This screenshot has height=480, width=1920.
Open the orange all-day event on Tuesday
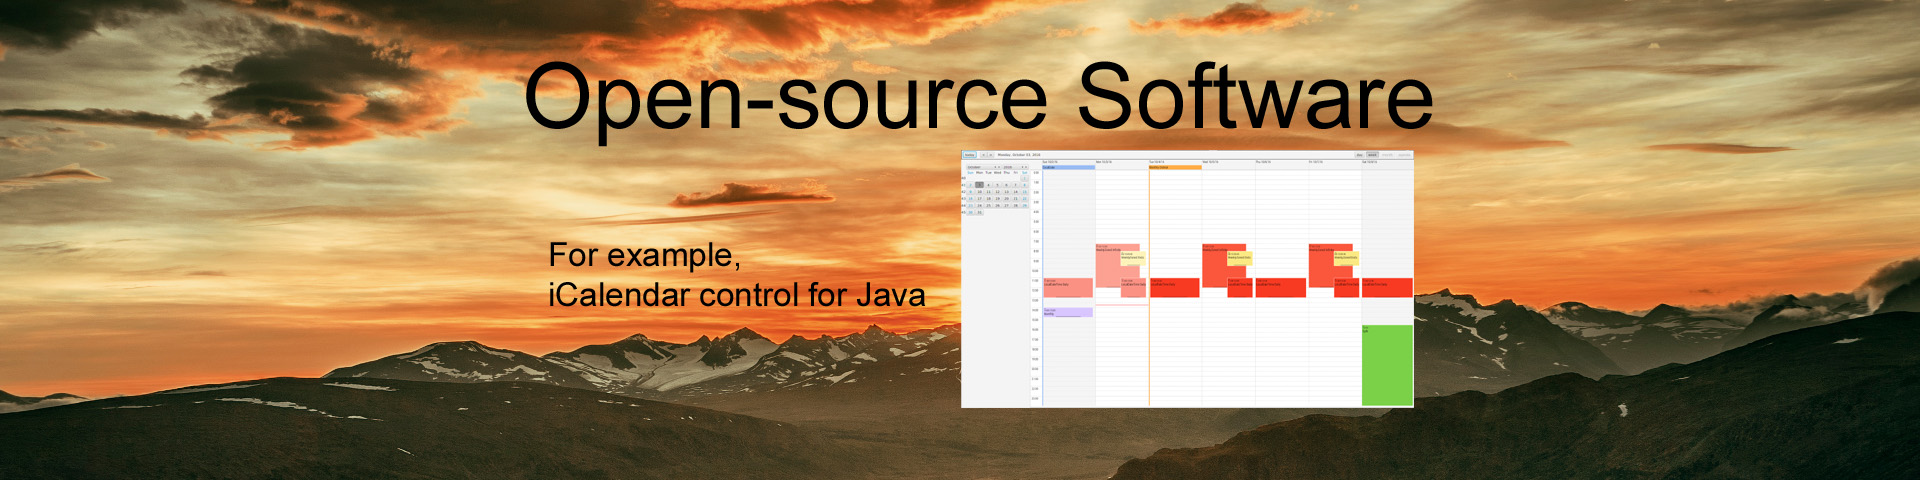(1175, 167)
